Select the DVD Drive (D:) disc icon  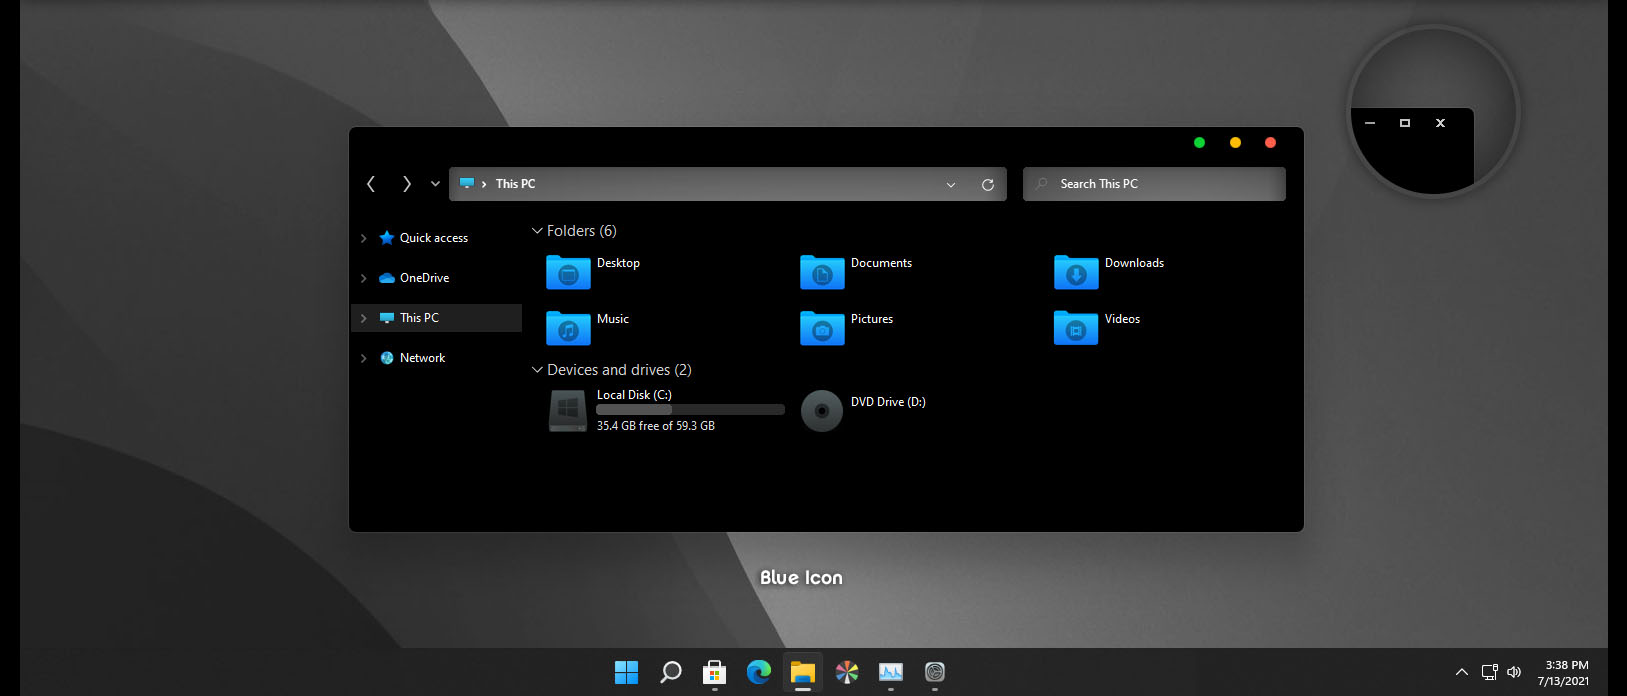click(x=822, y=411)
